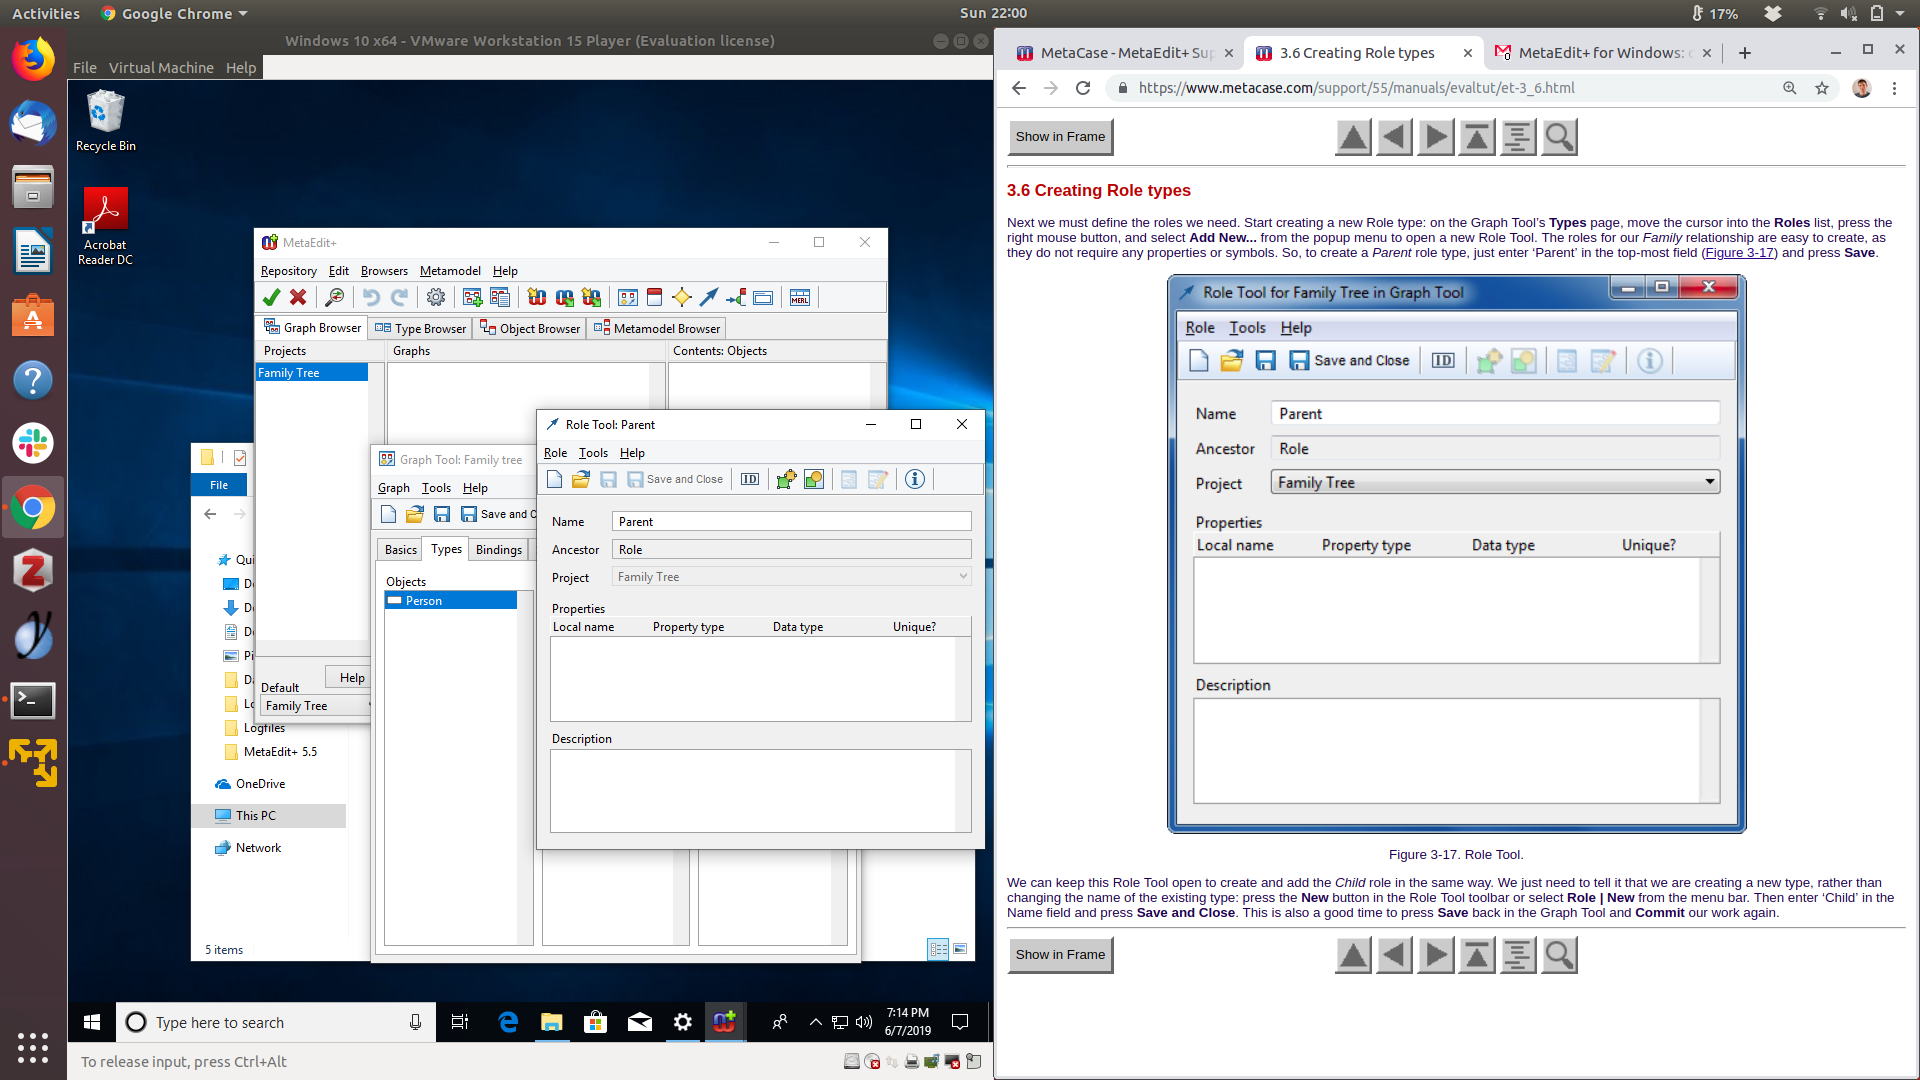Expand the Project dropdown in Role Tool

coord(963,577)
